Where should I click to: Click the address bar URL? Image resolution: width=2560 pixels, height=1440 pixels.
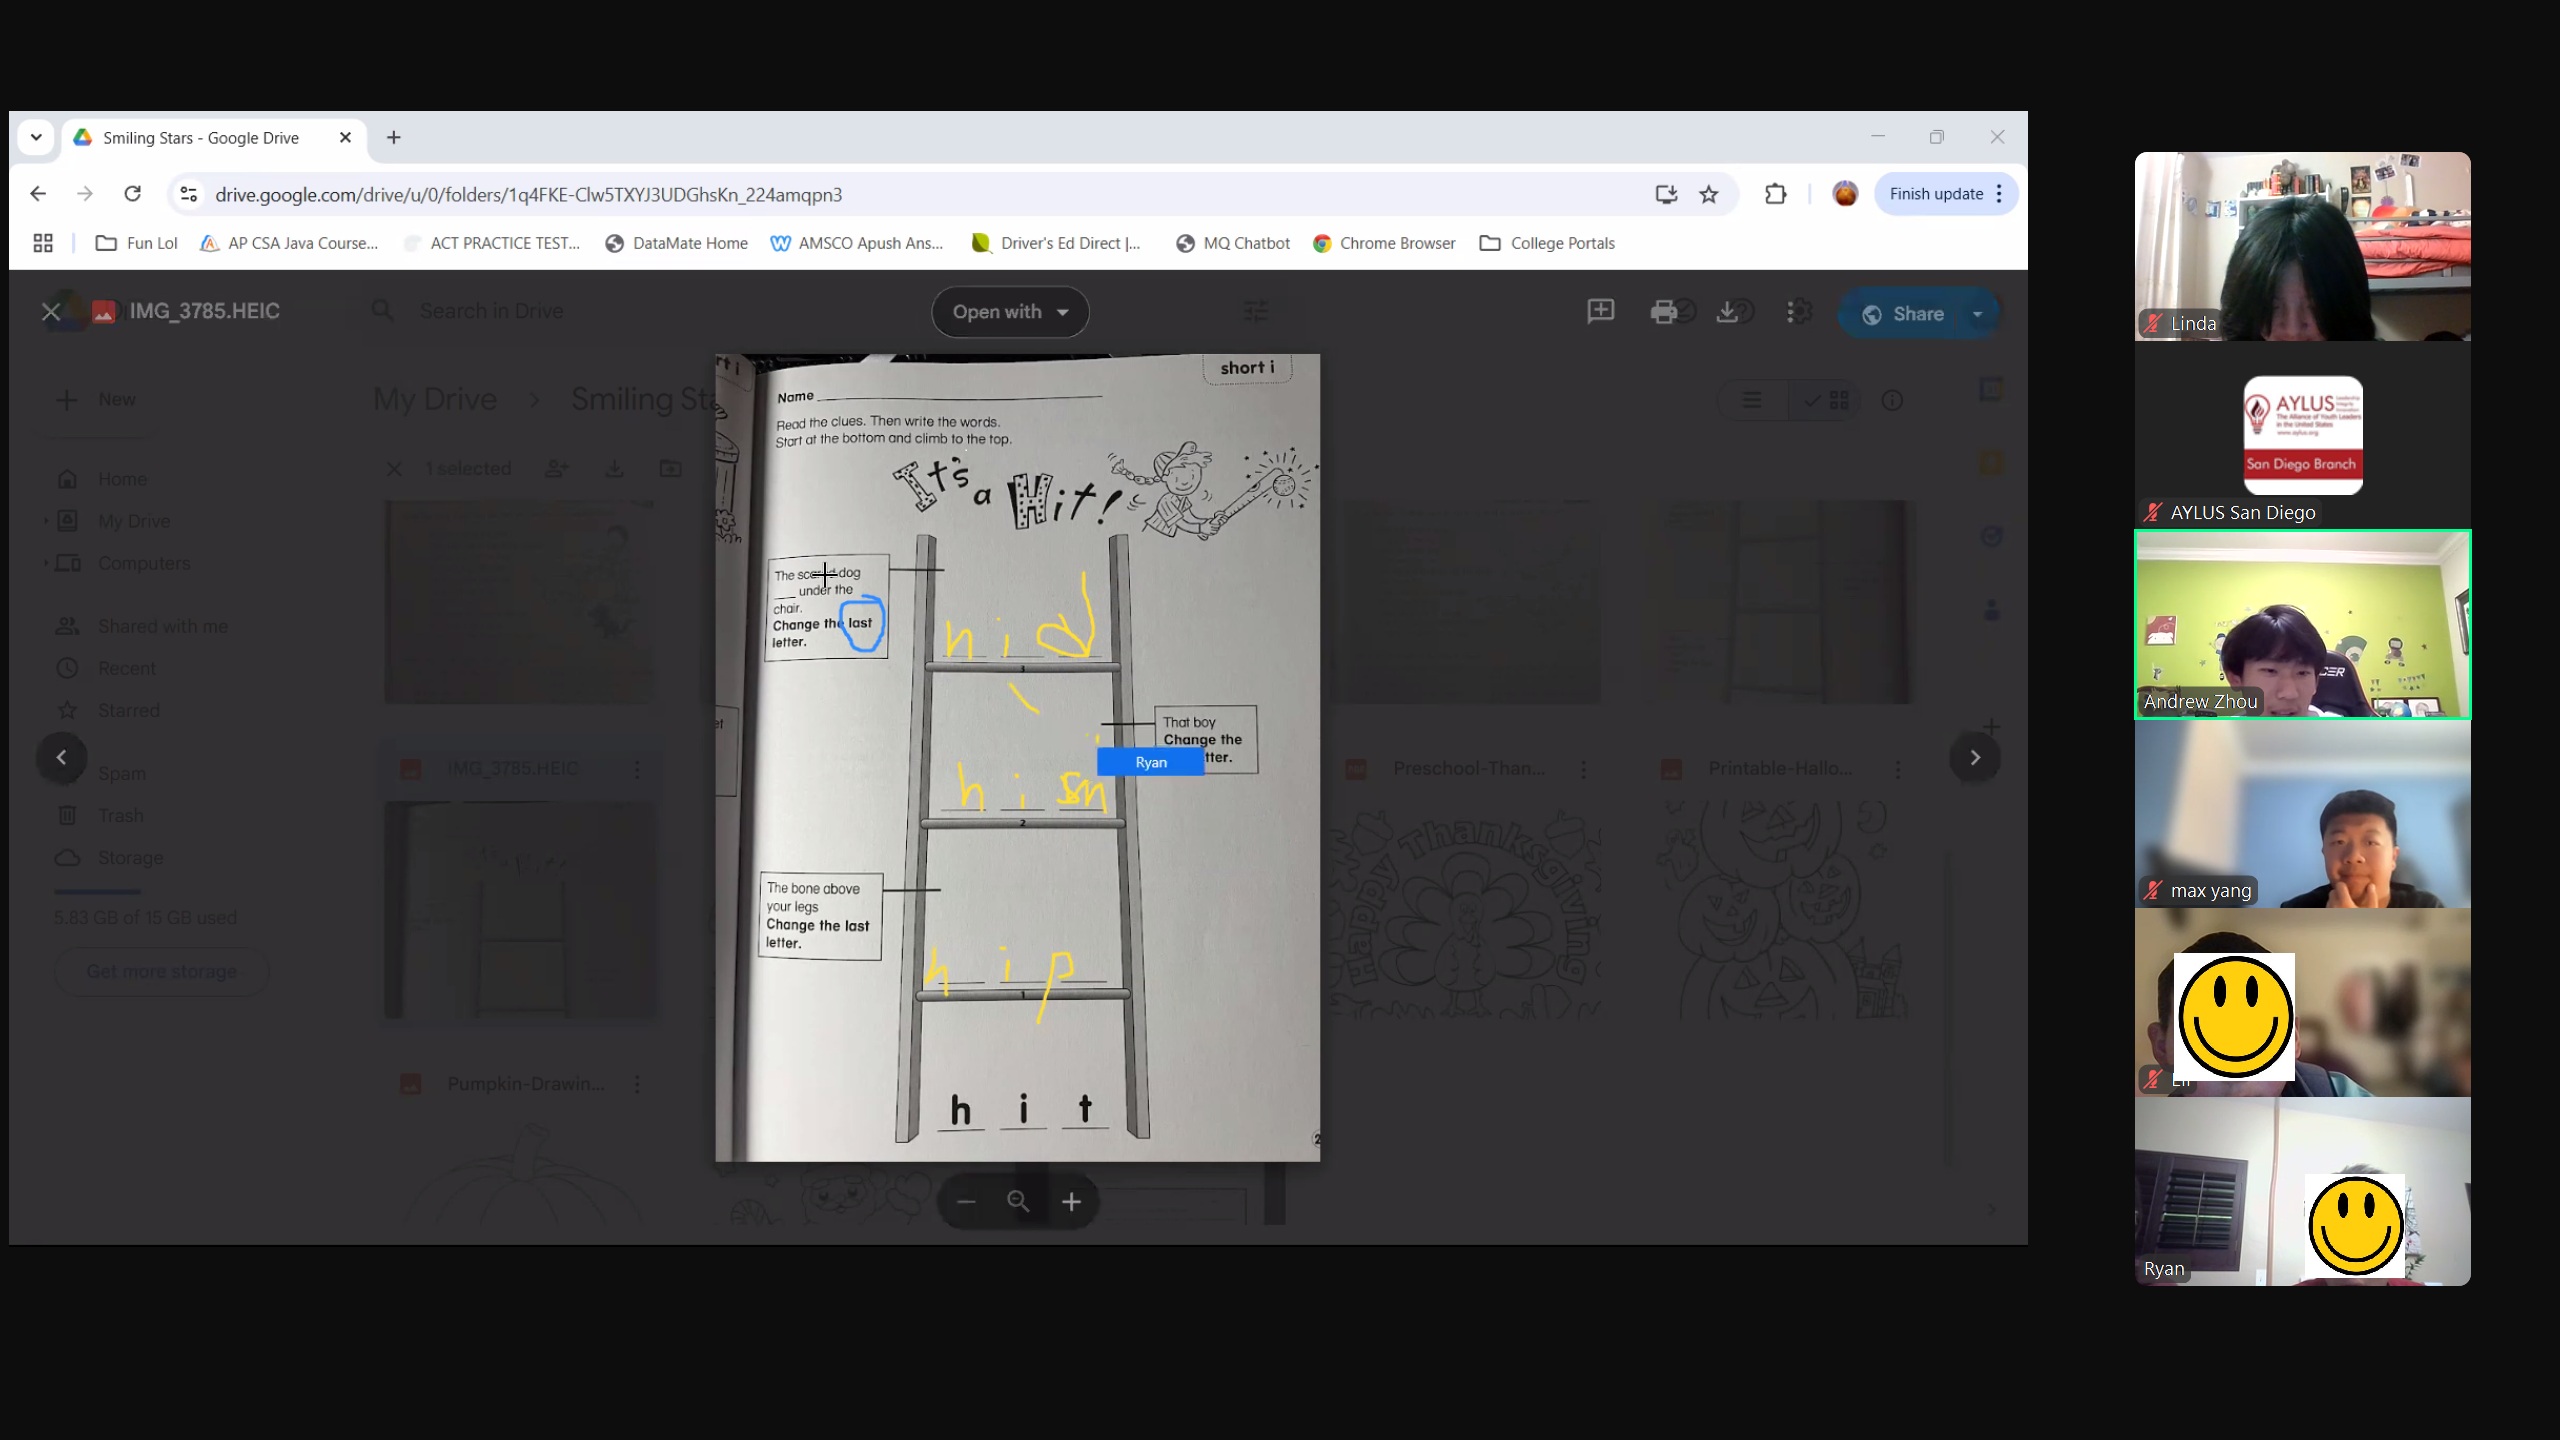pyautogui.click(x=528, y=194)
